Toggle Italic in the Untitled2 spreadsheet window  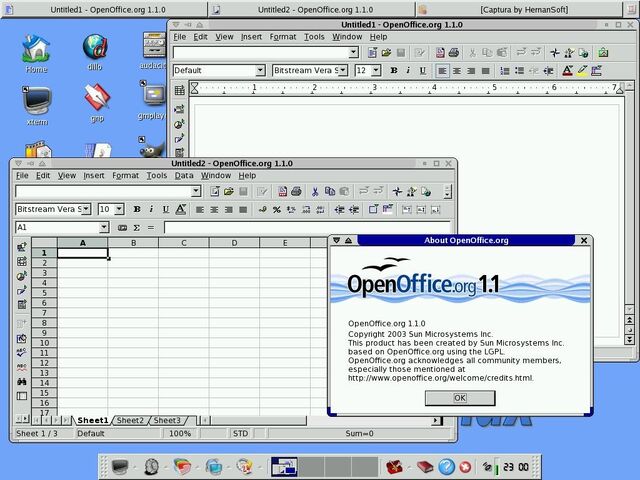[x=151, y=209]
